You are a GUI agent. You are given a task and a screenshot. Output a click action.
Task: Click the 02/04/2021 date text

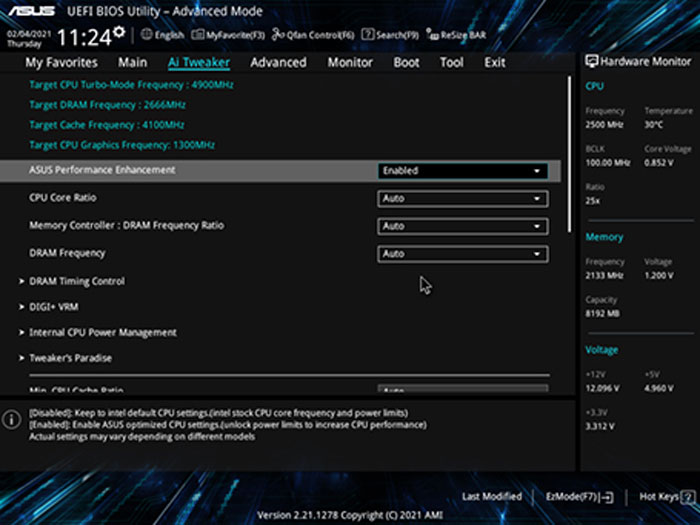click(29, 34)
